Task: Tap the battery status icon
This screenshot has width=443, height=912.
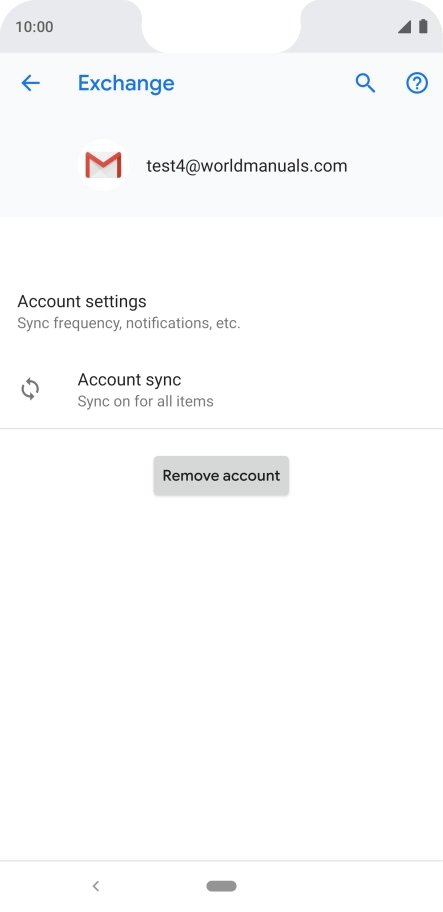Action: (x=423, y=26)
